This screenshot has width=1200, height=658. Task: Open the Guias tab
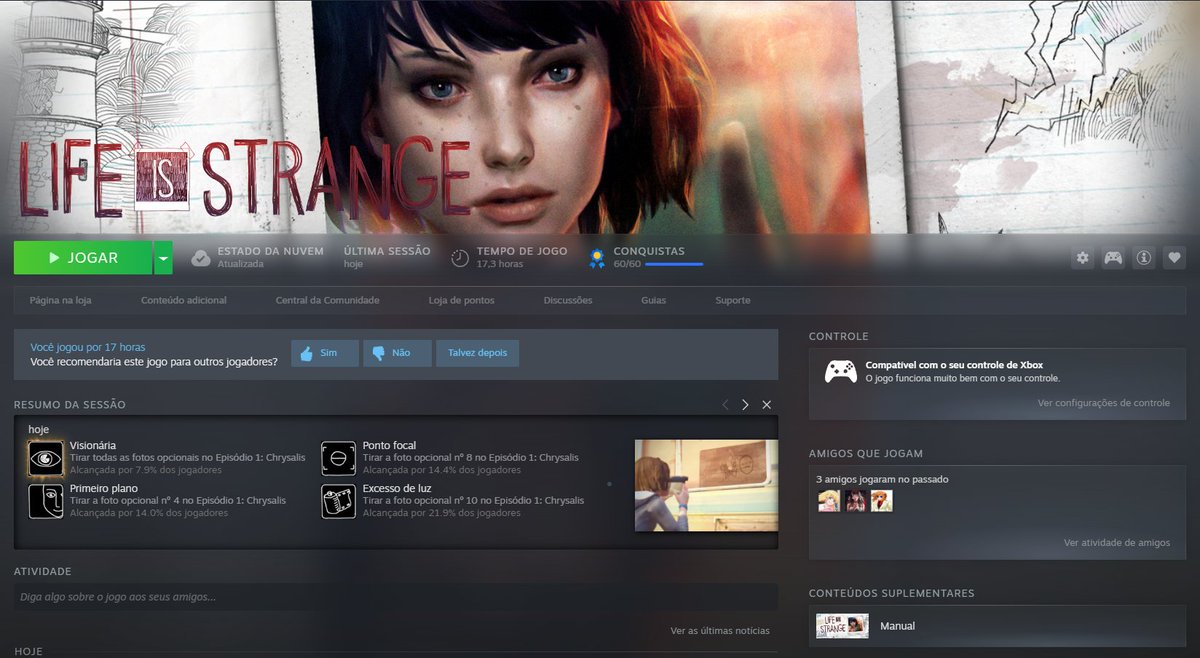click(654, 300)
